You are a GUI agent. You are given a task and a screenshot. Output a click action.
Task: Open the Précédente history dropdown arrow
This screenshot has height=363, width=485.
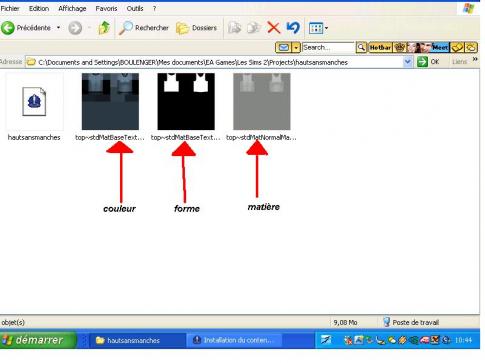(59, 28)
